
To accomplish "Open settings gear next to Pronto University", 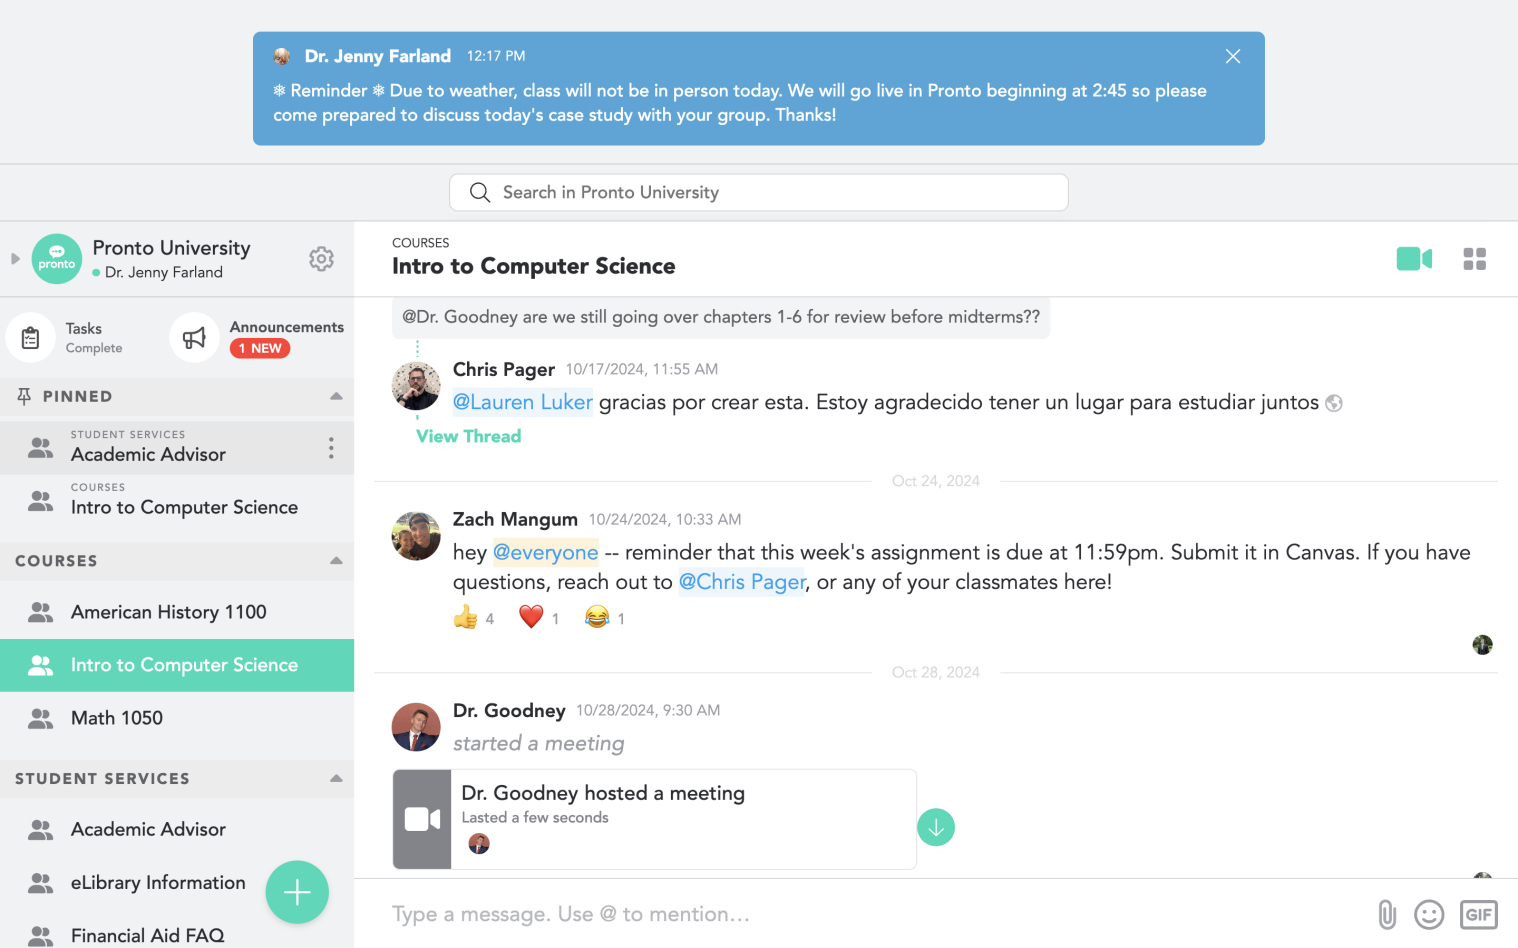I will tap(321, 259).
